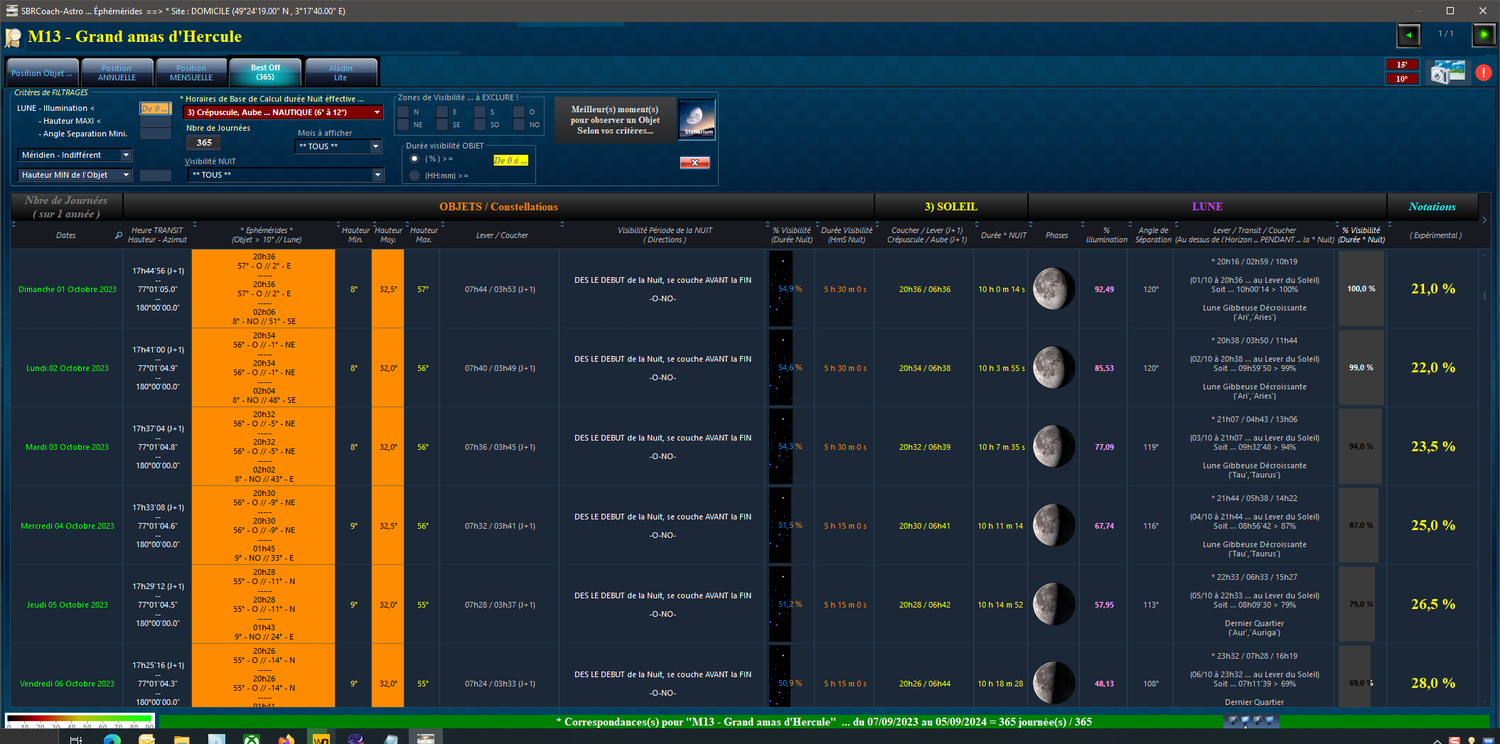Click the 3) SOLEIL column group header
Image resolution: width=1500 pixels, height=744 pixels.
tap(951, 207)
